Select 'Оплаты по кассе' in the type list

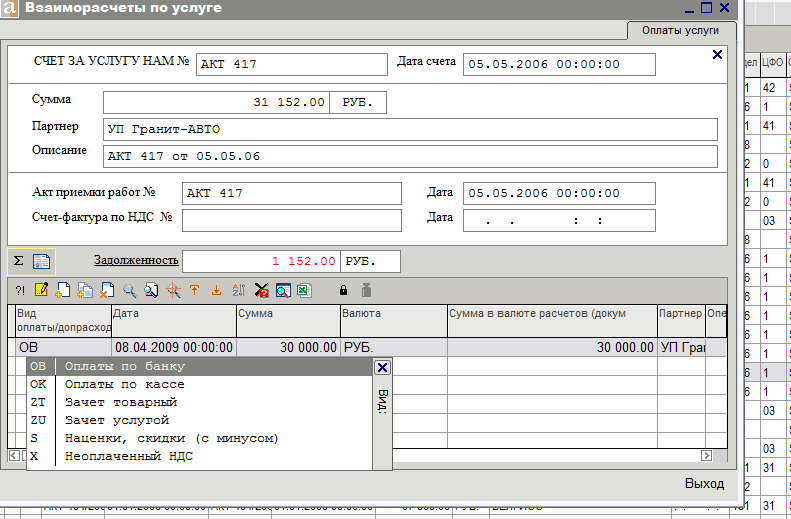(x=199, y=384)
